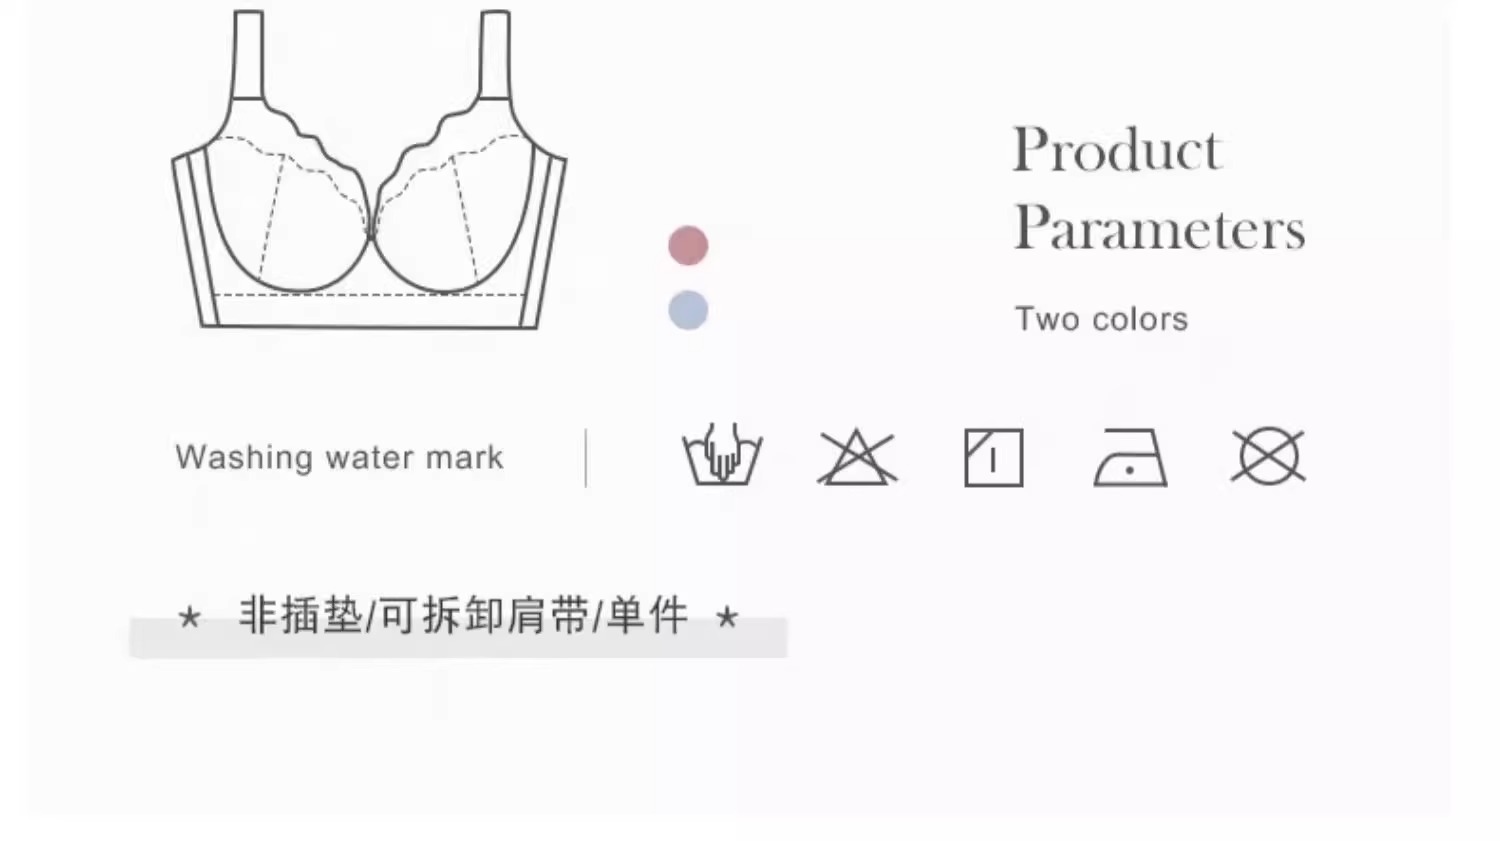This screenshot has height=841, width=1500.
Task: Click the word Parameters in the title
Action: [1159, 228]
